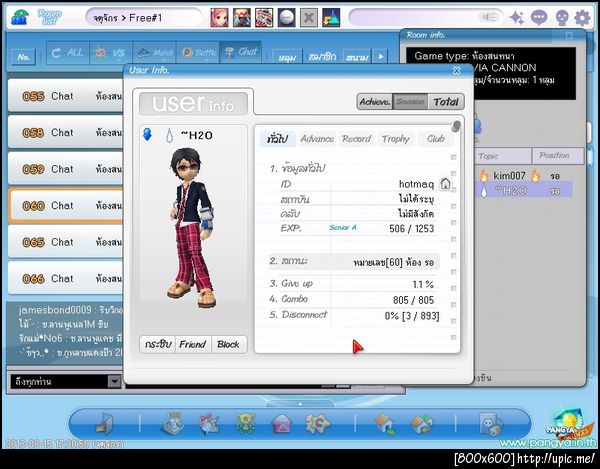Viewport: 600px width, 469px height.
Task: Open the book with palette icon
Action: point(491,424)
